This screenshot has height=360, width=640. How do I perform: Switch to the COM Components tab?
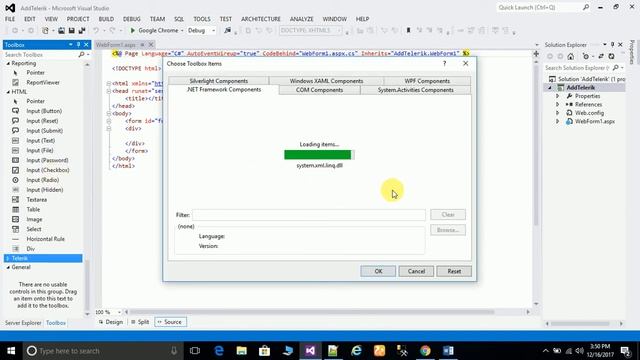pos(320,90)
